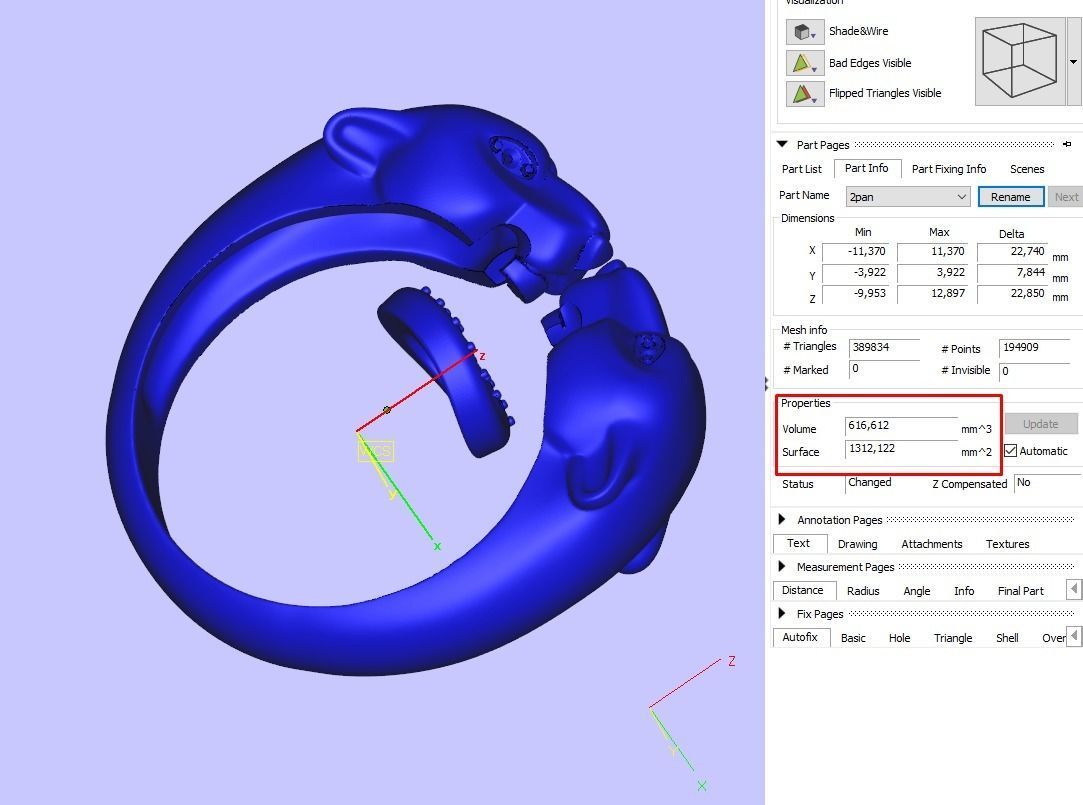Switch to the Scenes tab
The height and width of the screenshot is (805, 1083).
pyautogui.click(x=1026, y=169)
